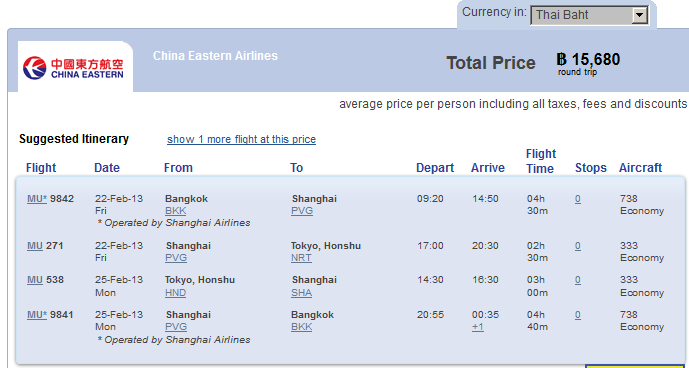Click BKK destination link for flight 9841

(301, 327)
